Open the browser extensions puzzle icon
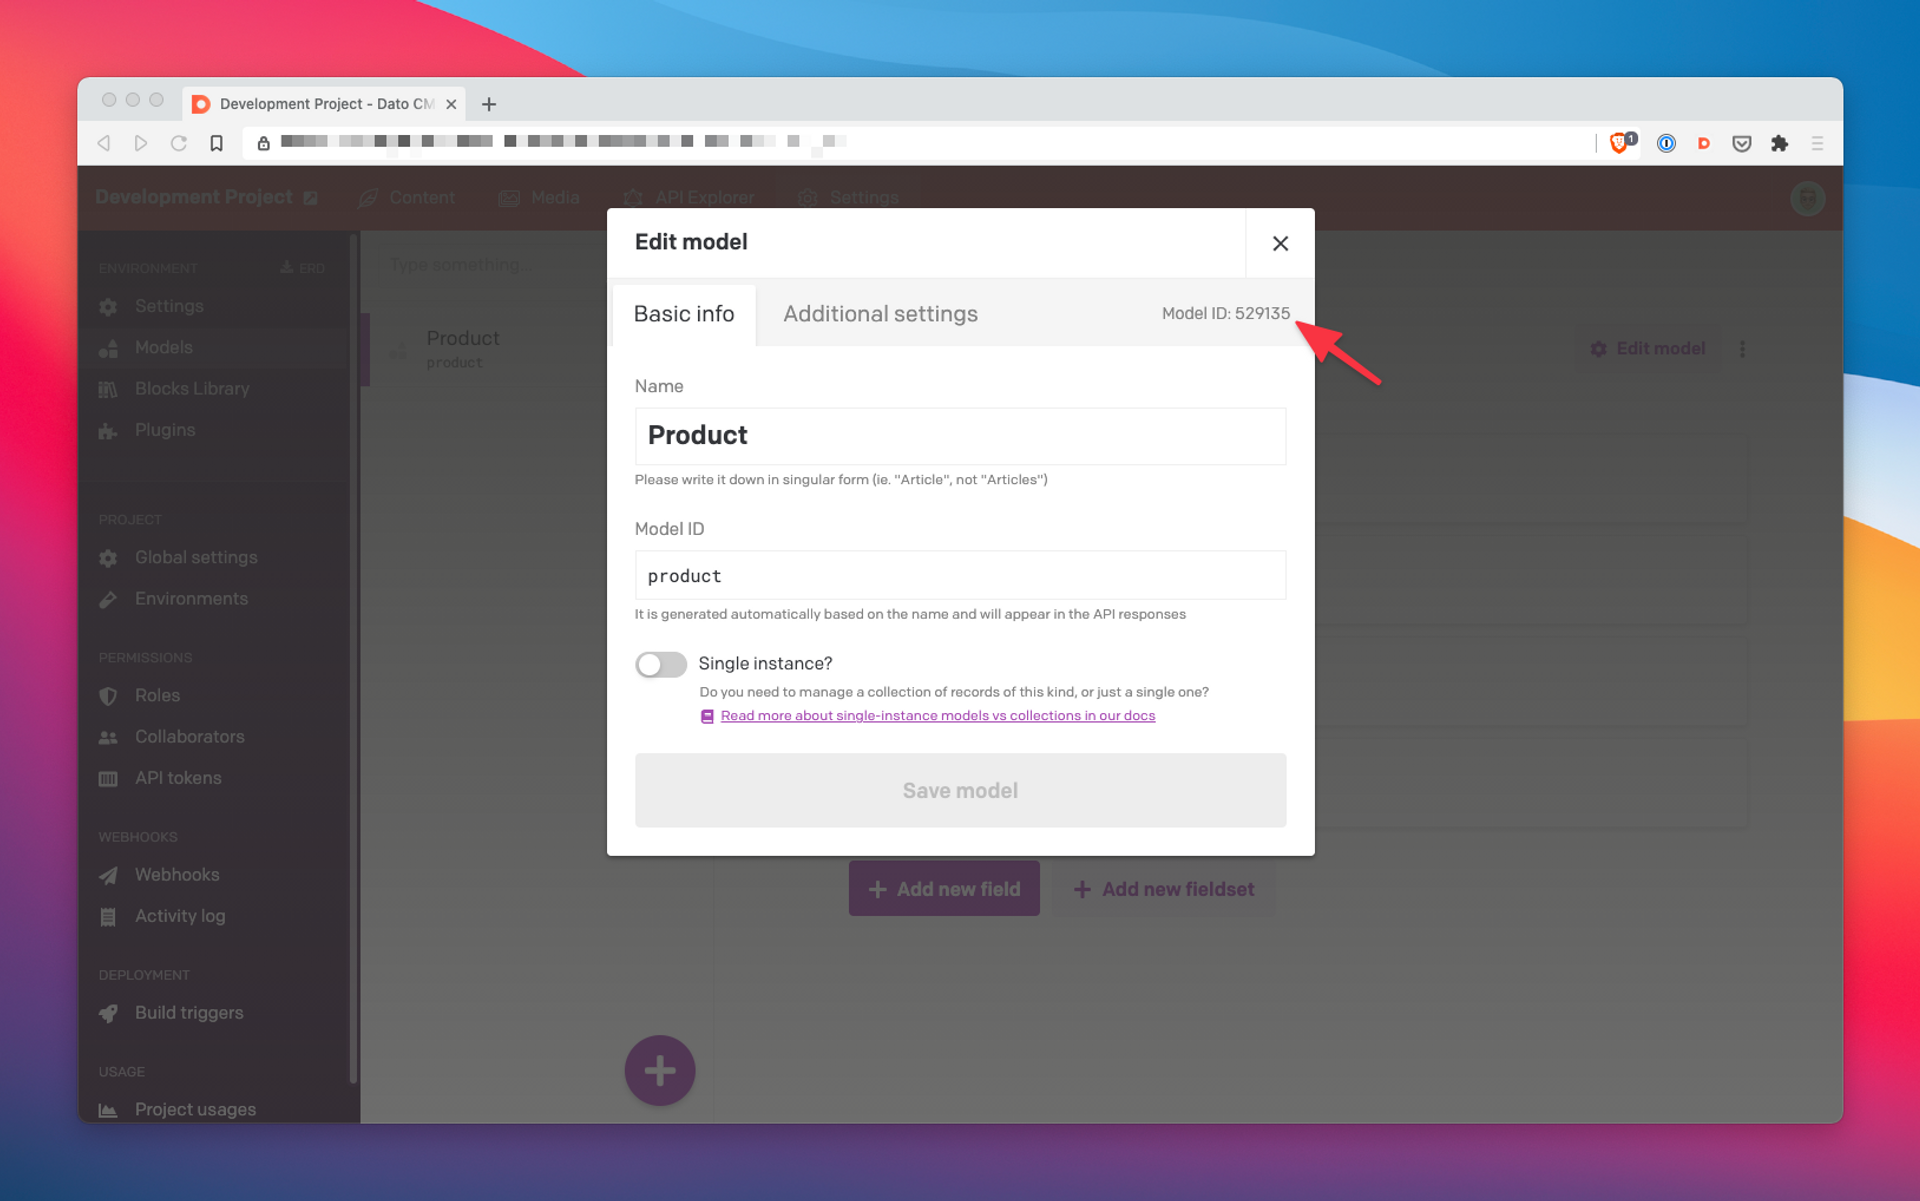The height and width of the screenshot is (1201, 1920). pyautogui.click(x=1779, y=143)
